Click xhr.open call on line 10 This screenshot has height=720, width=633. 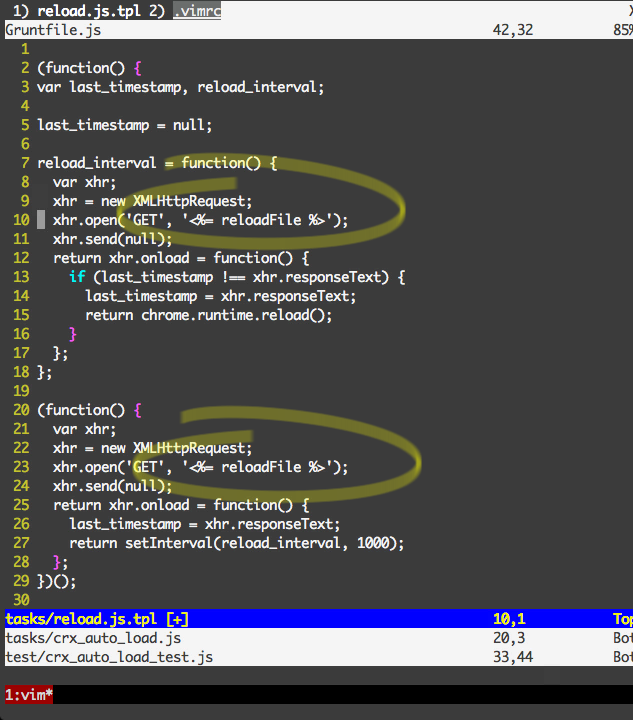(200, 220)
